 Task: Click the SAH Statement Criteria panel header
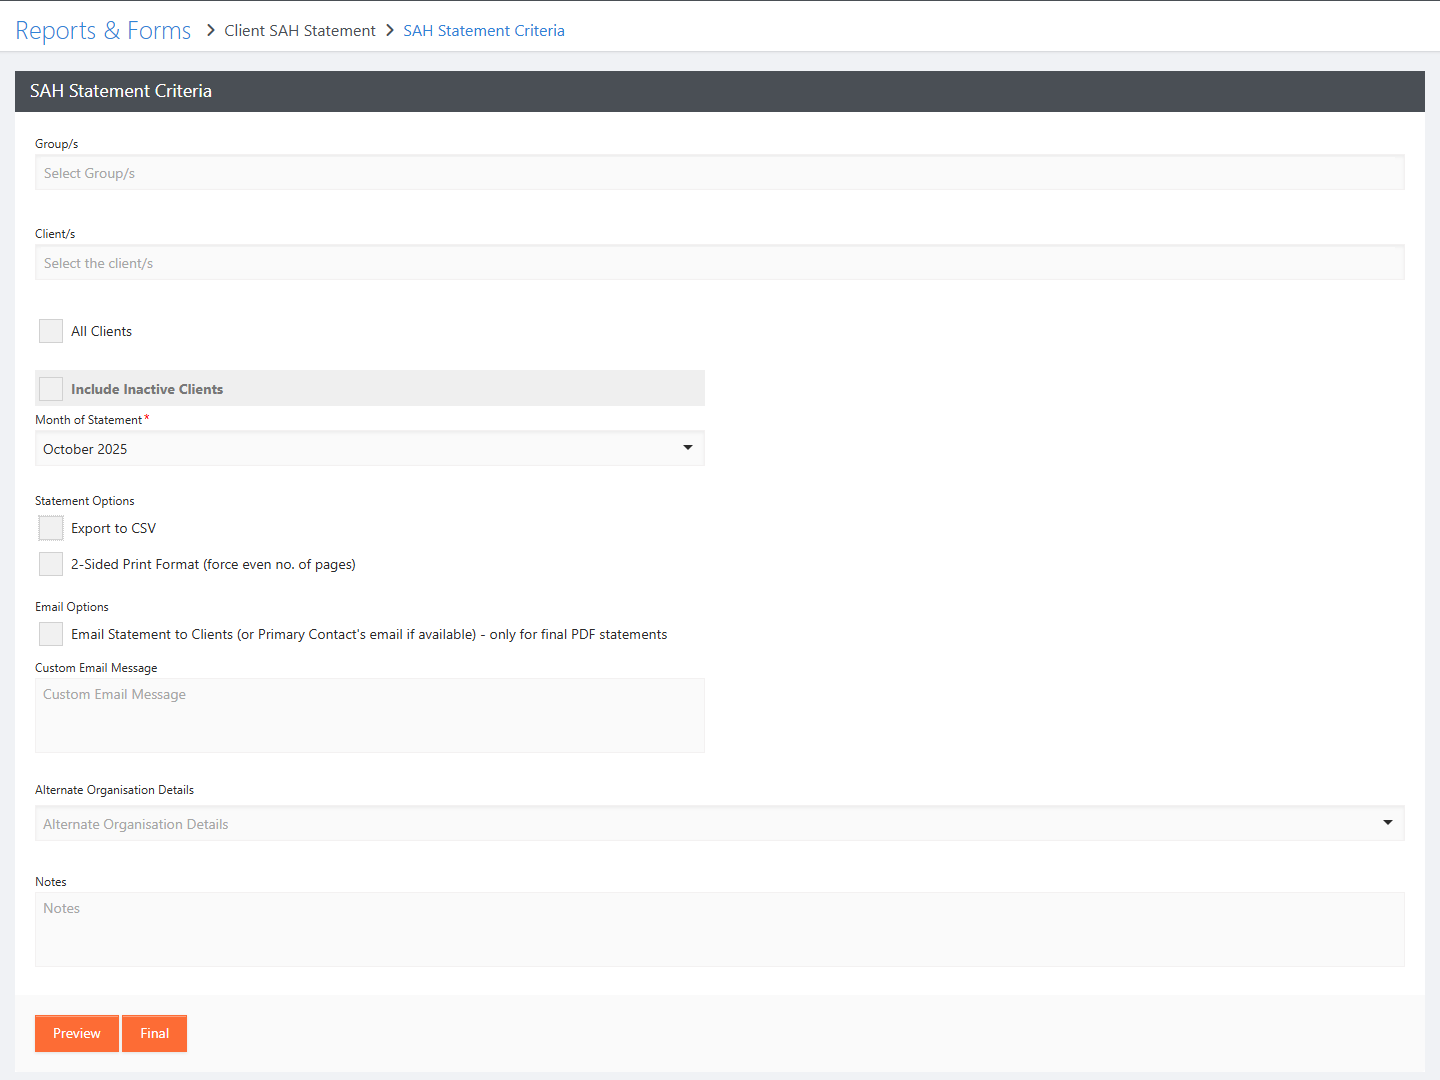(720, 91)
